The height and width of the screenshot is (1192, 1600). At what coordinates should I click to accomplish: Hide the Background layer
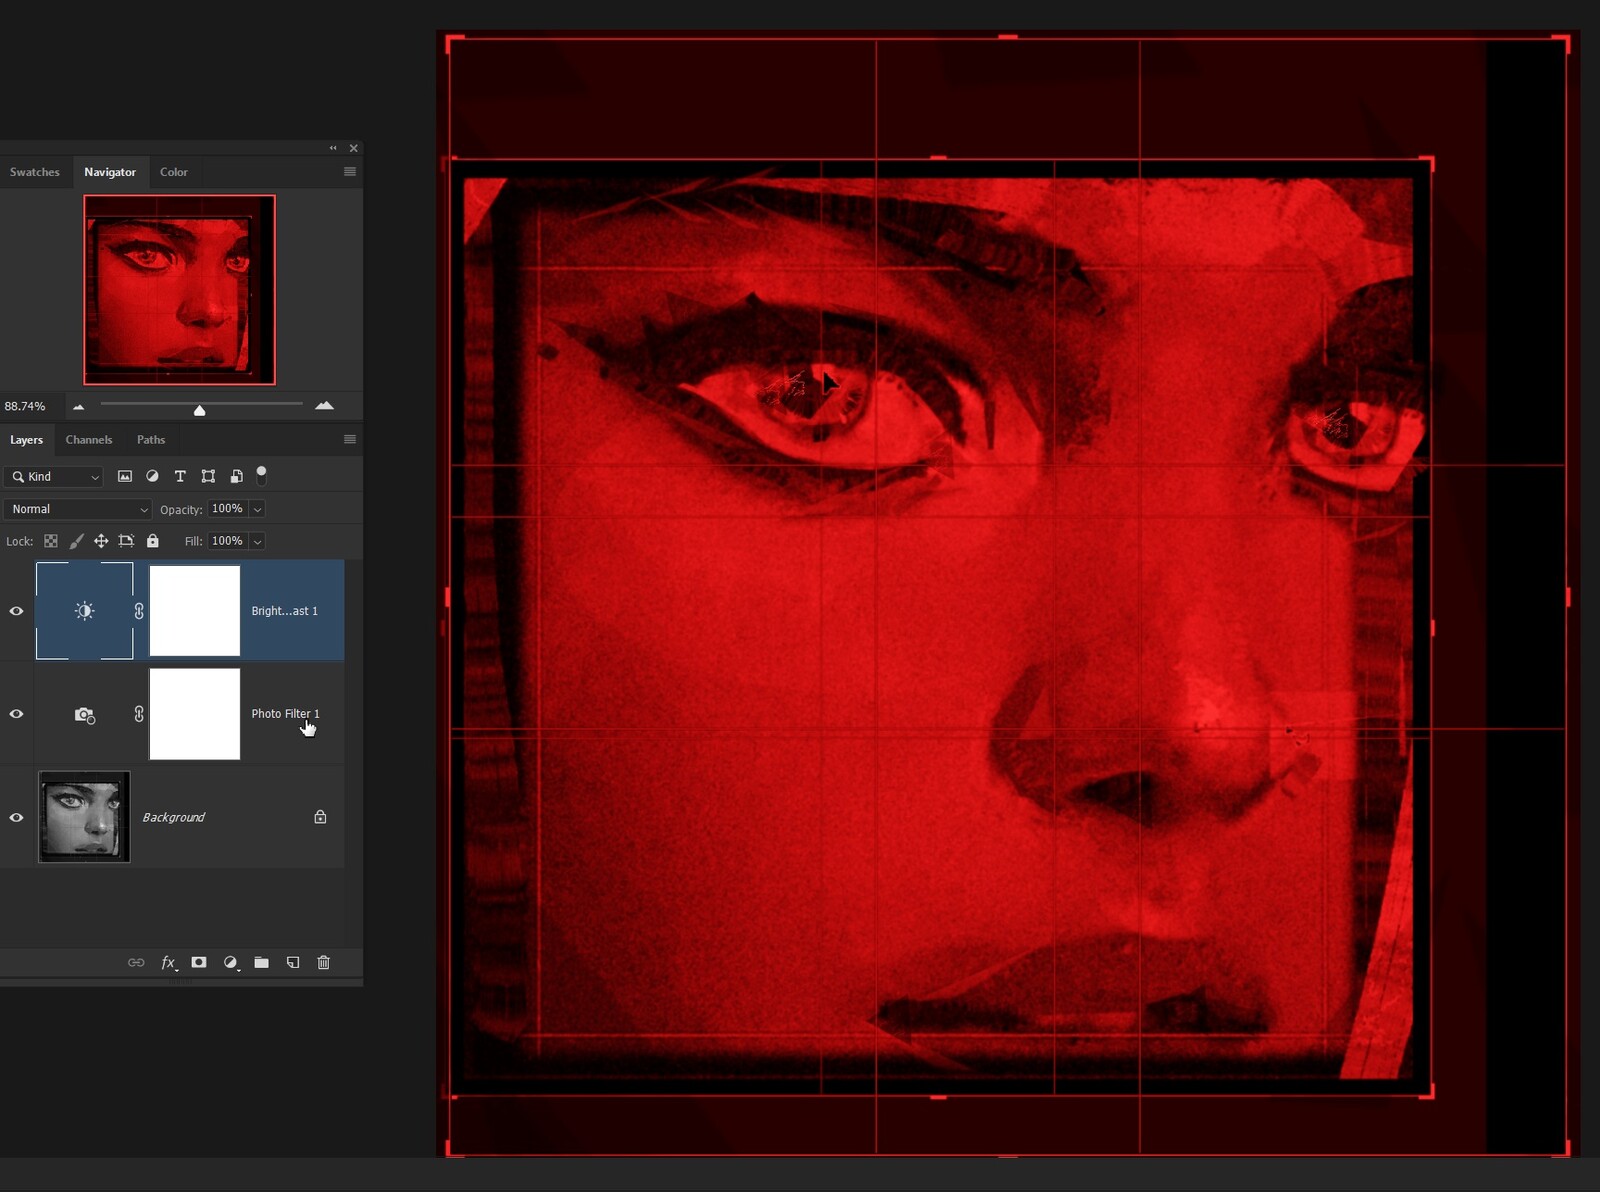tap(16, 817)
